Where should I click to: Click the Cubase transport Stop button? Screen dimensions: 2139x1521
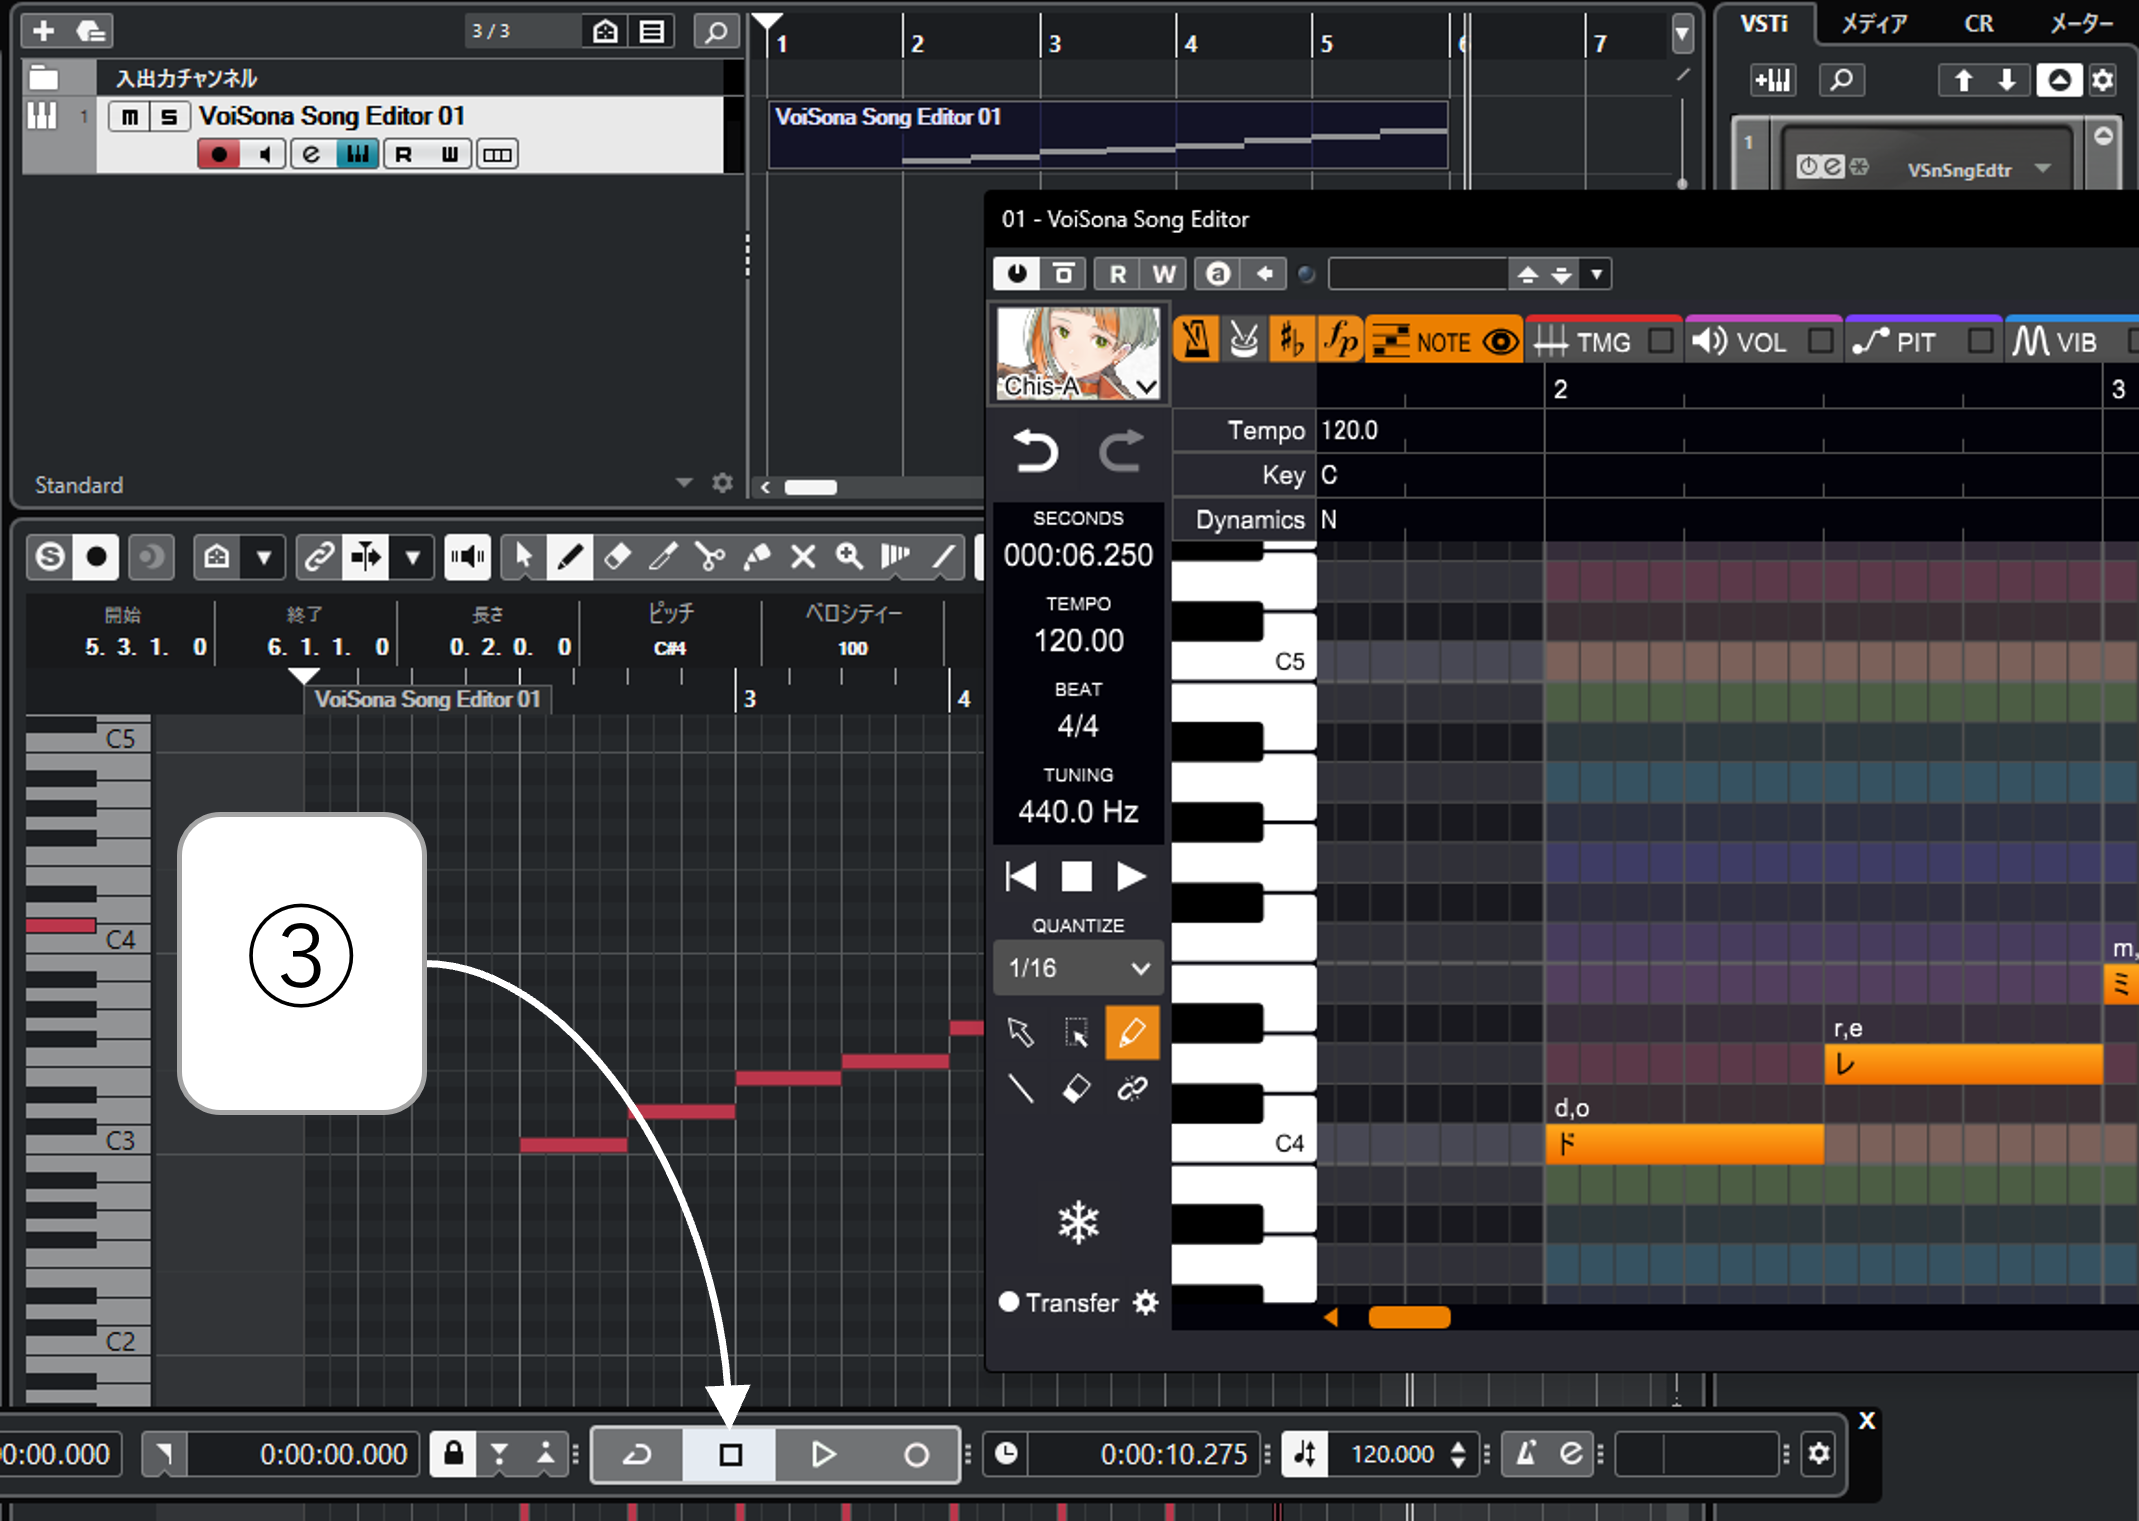coord(730,1454)
